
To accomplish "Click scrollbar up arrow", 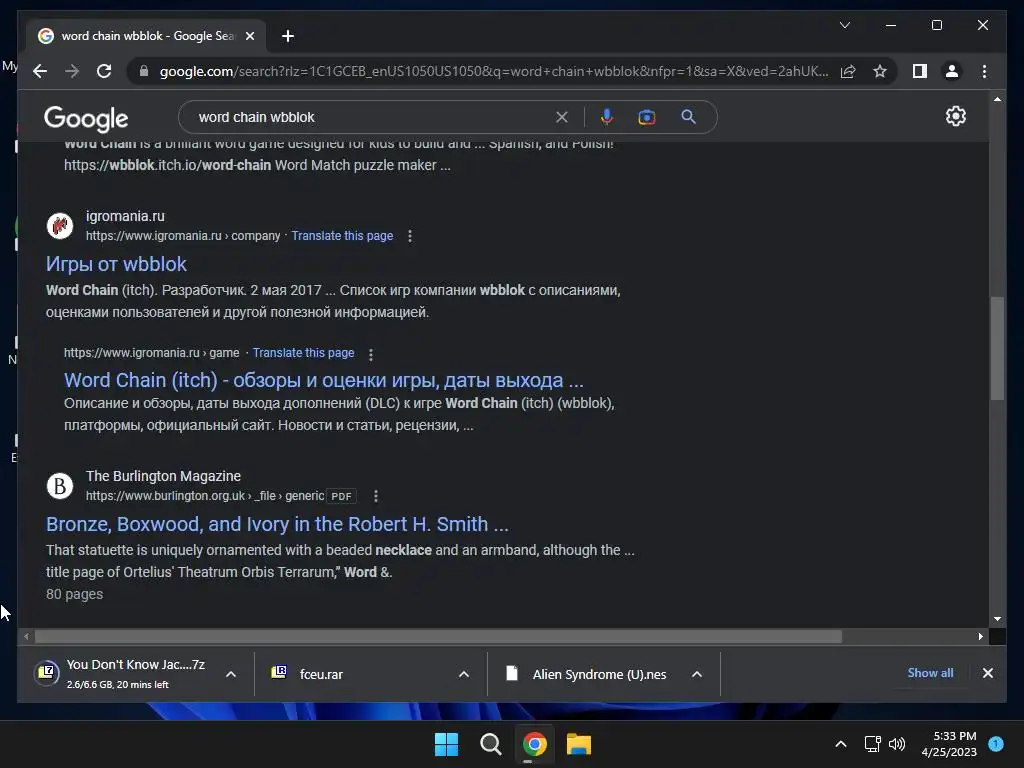I will click(997, 99).
